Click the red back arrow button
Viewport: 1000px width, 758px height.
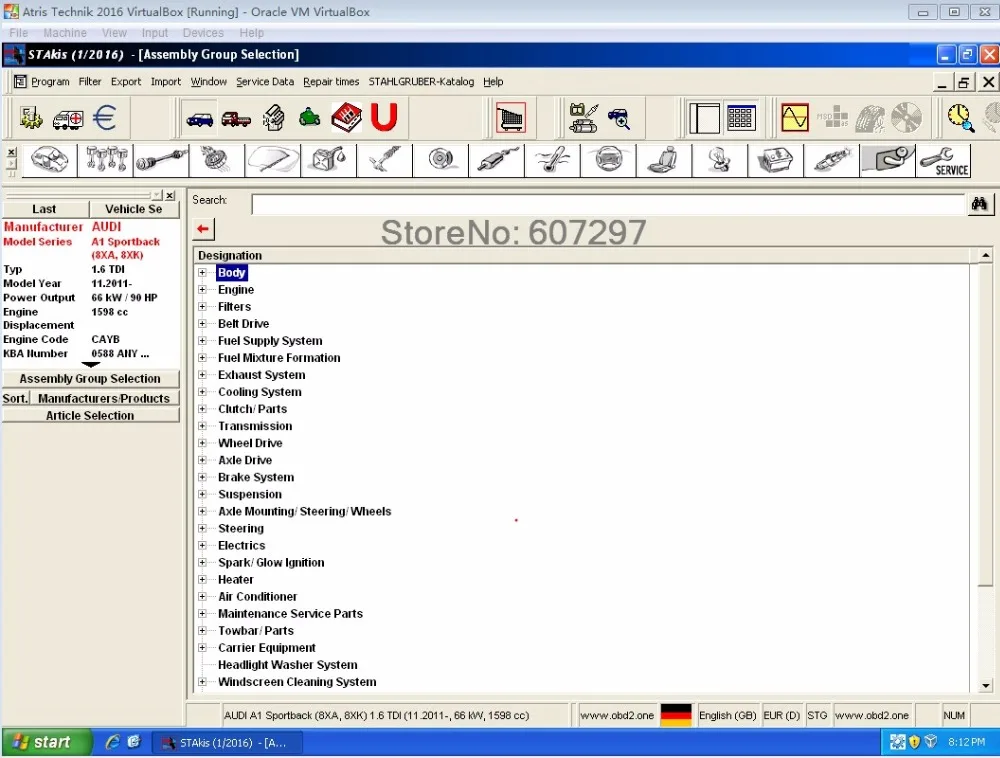pos(203,230)
